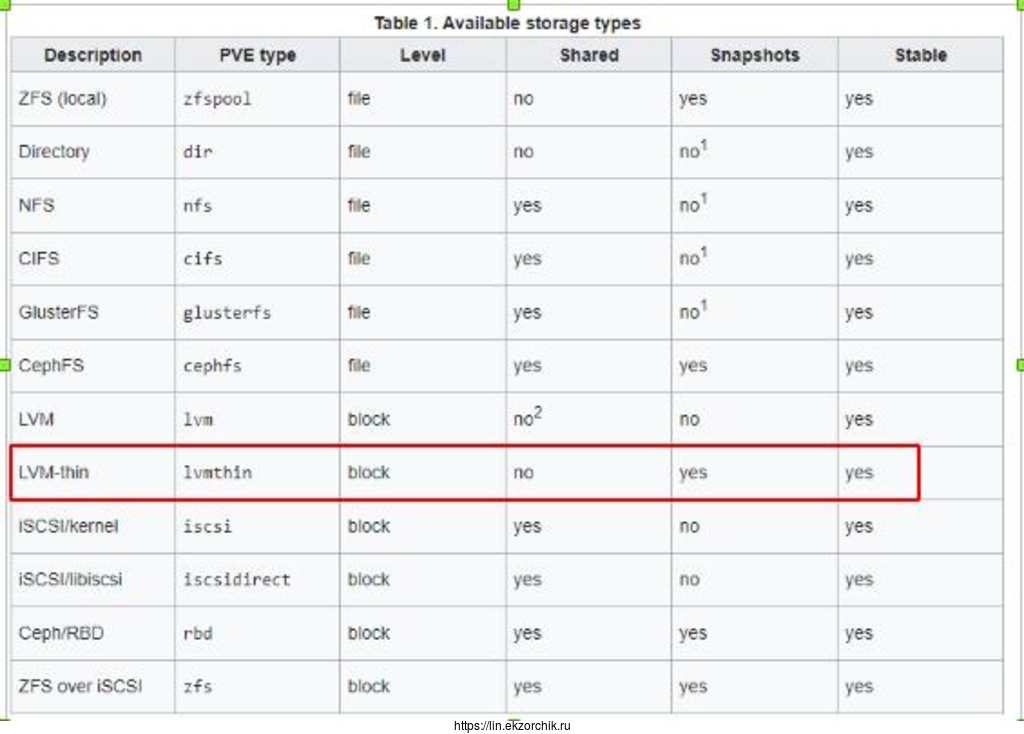The width and height of the screenshot is (1024, 734).
Task: Select the LVM-thin description cell
Action: [54, 473]
